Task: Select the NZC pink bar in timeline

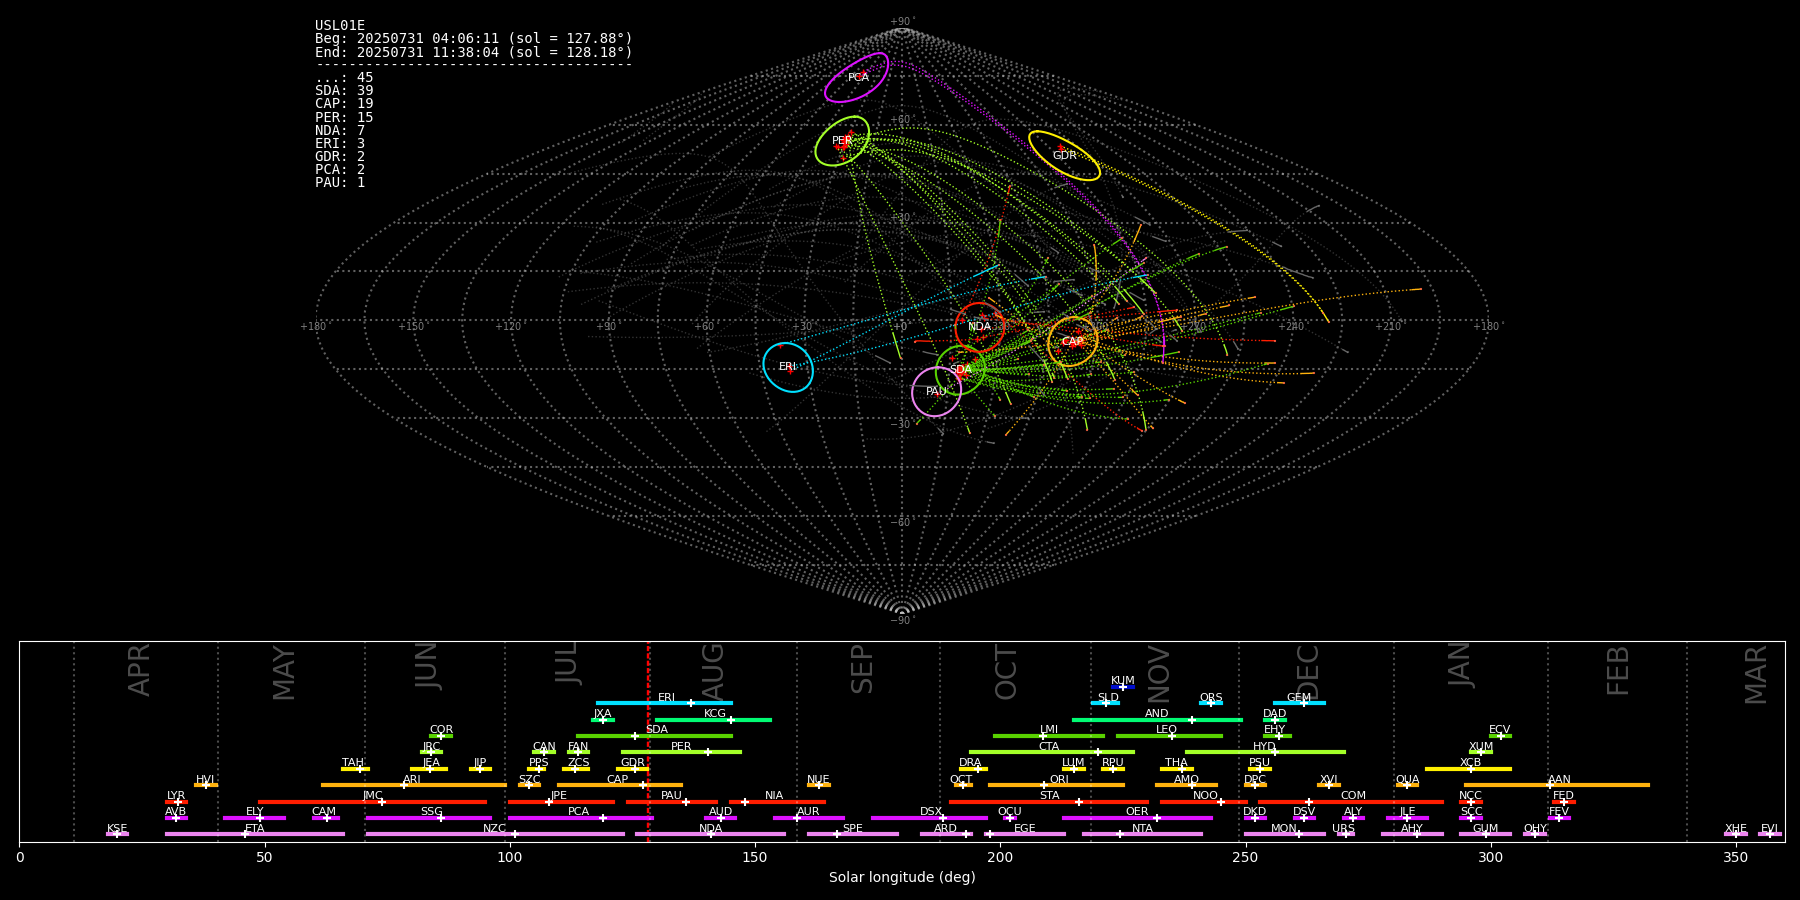Action: tap(495, 833)
